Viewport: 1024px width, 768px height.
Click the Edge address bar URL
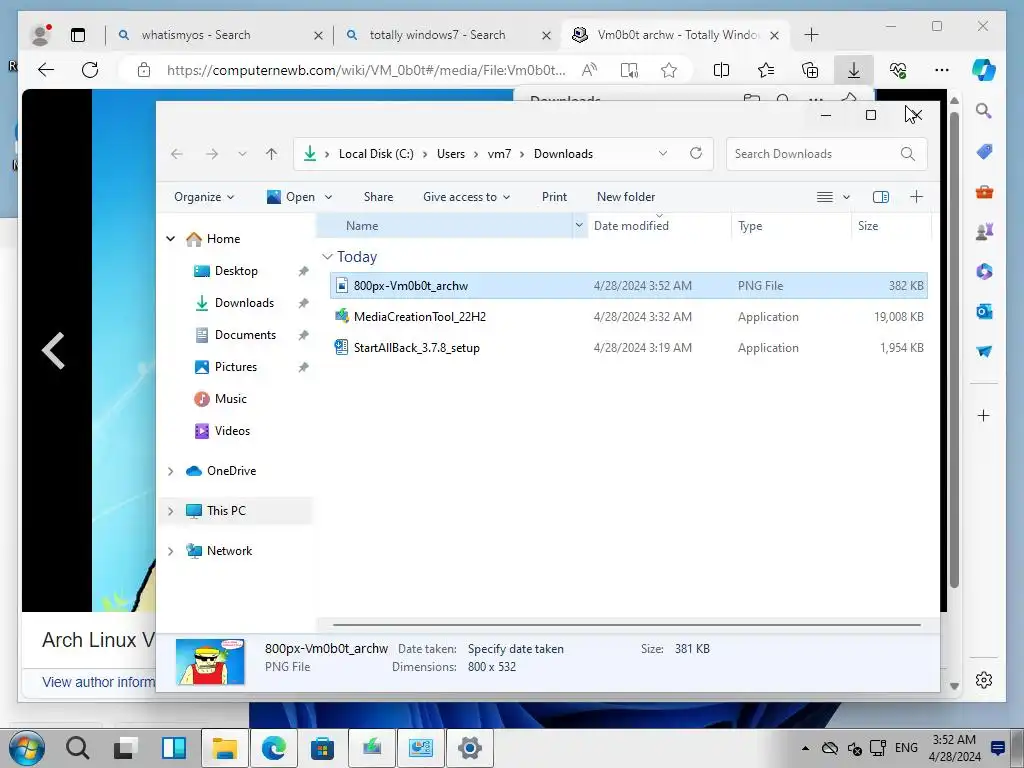[x=366, y=70]
